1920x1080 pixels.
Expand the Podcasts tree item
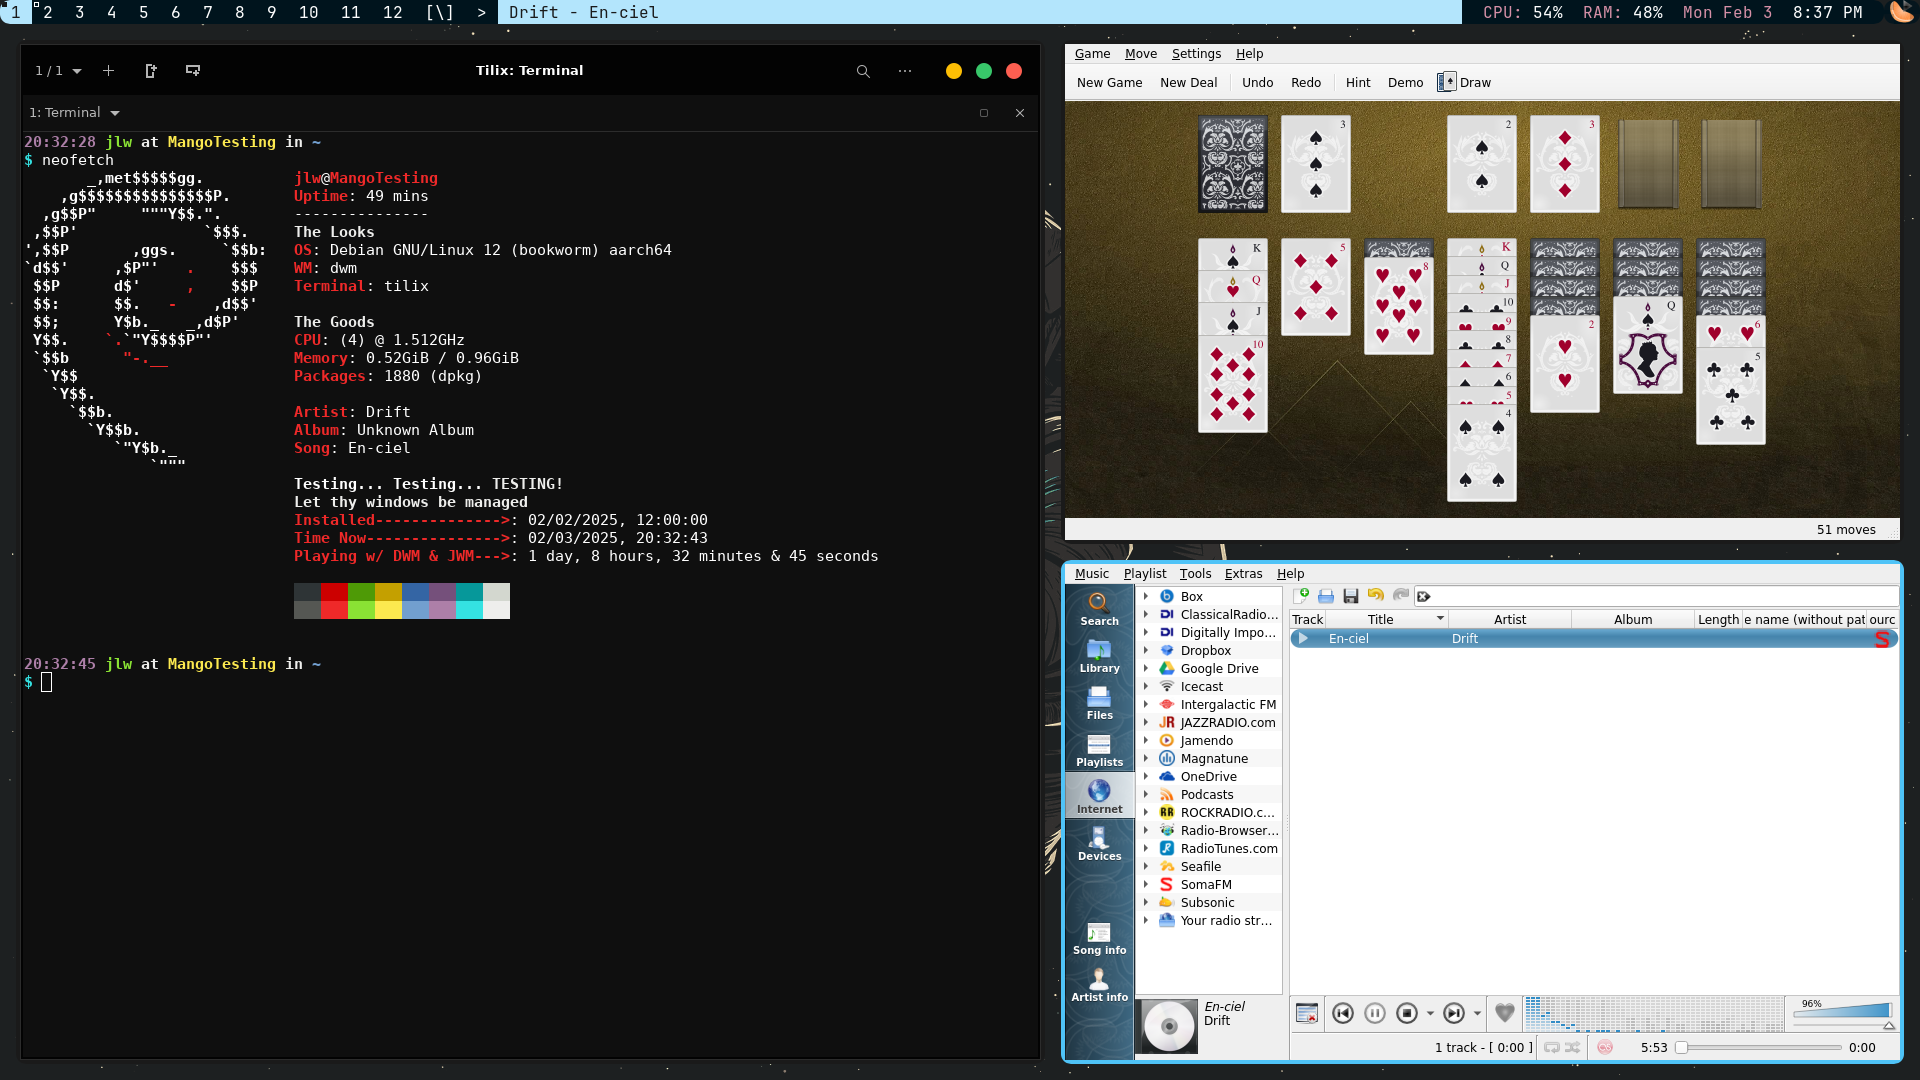pos(1146,794)
